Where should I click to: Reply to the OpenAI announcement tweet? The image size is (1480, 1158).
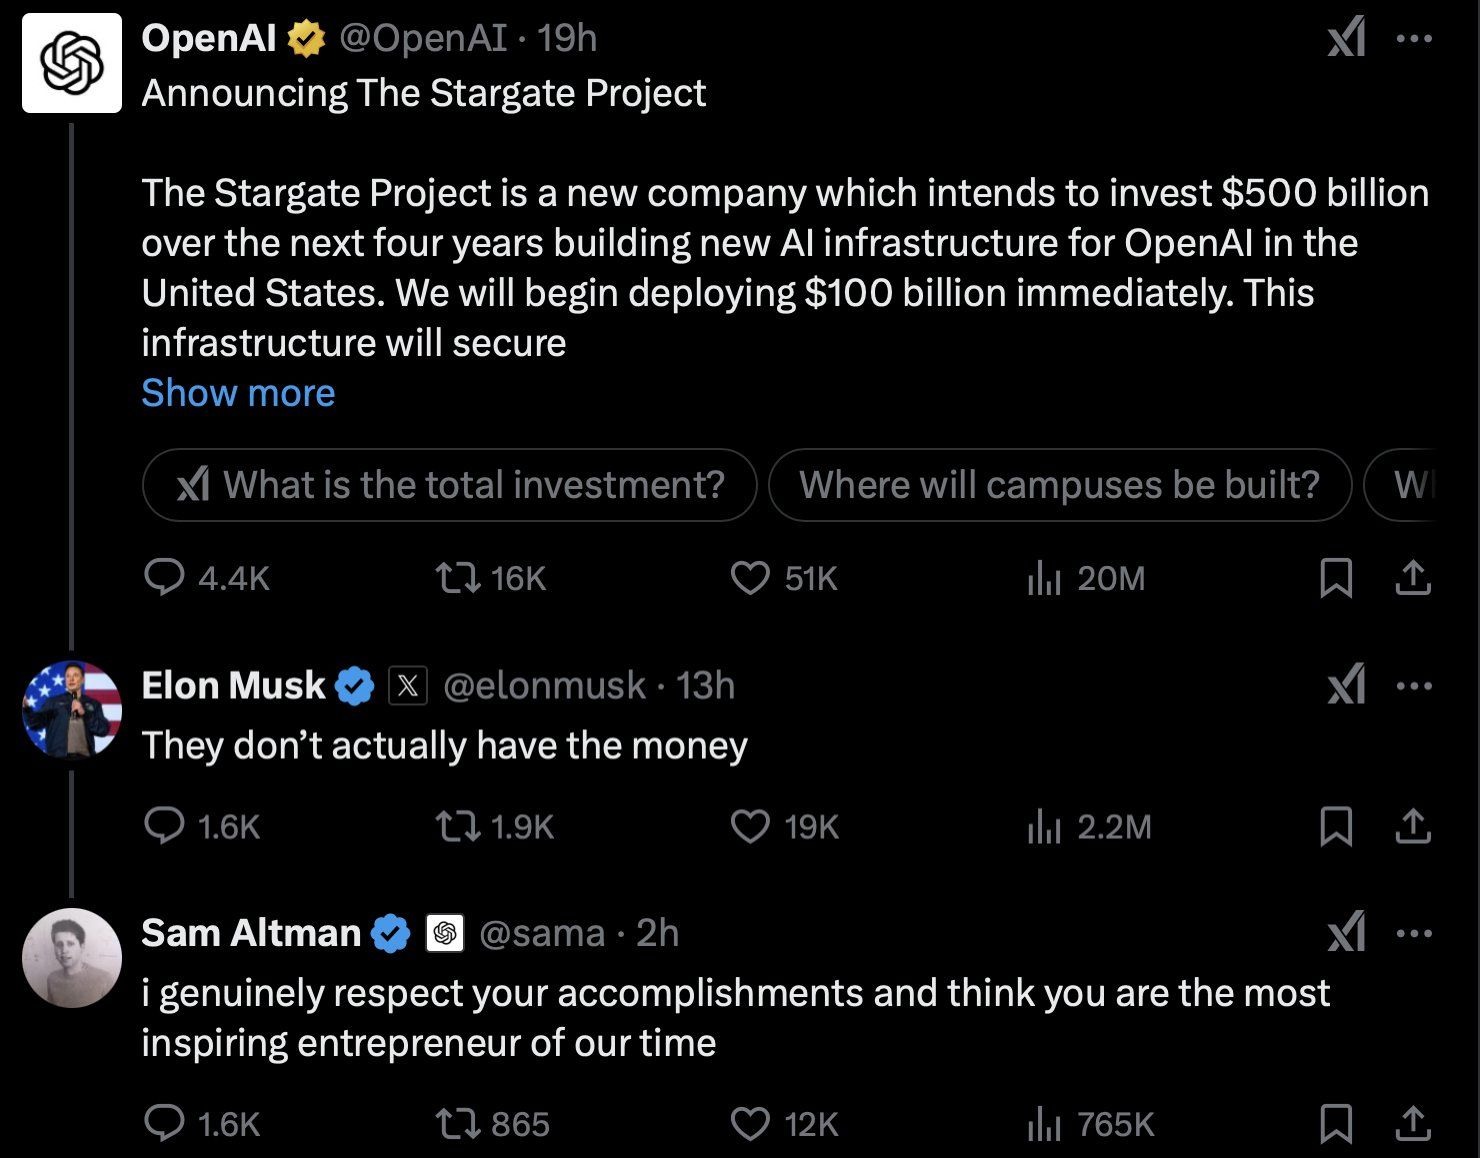165,578
